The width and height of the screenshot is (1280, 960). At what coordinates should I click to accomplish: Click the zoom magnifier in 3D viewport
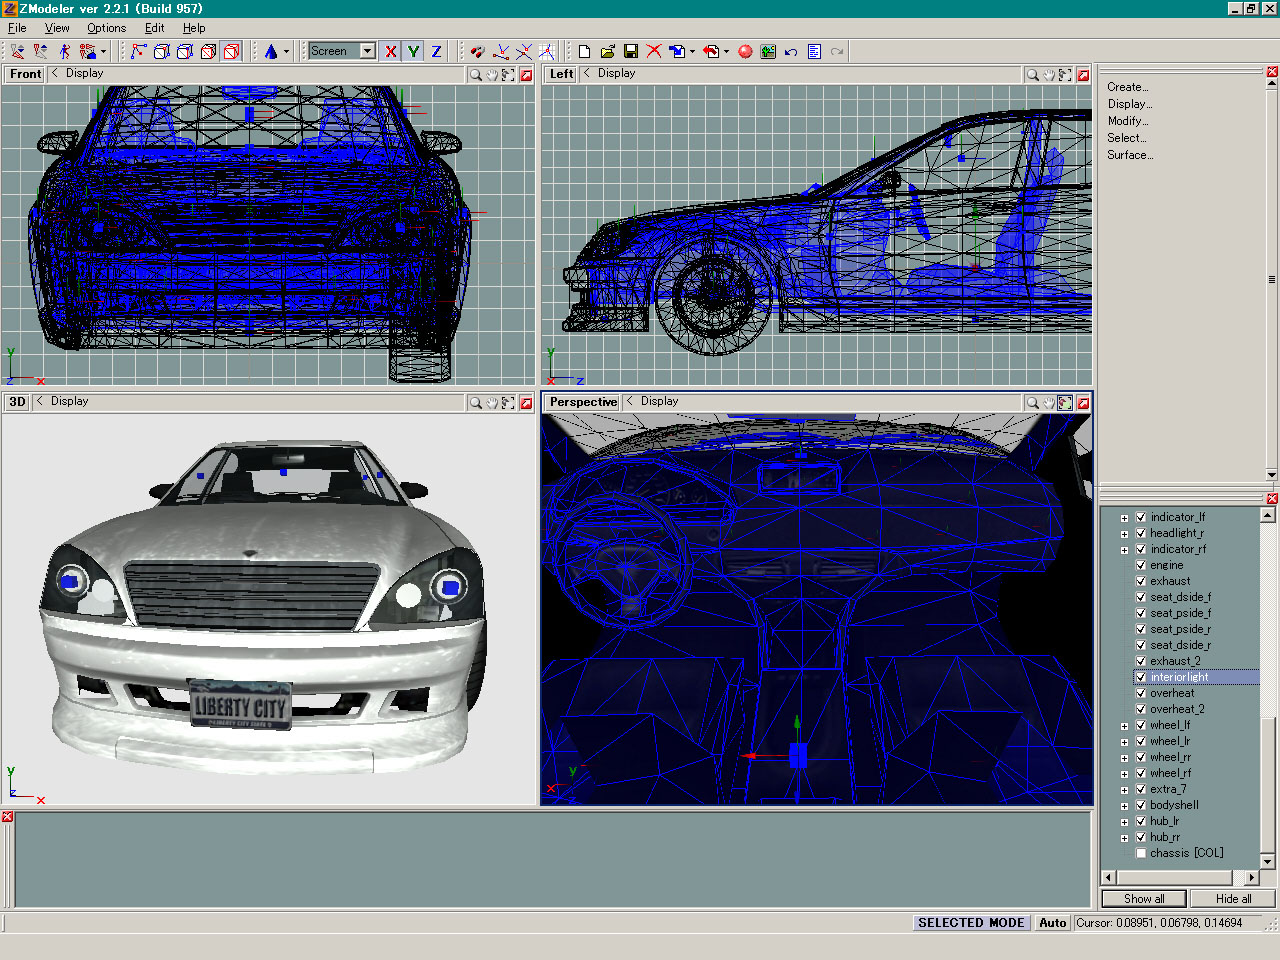click(476, 402)
